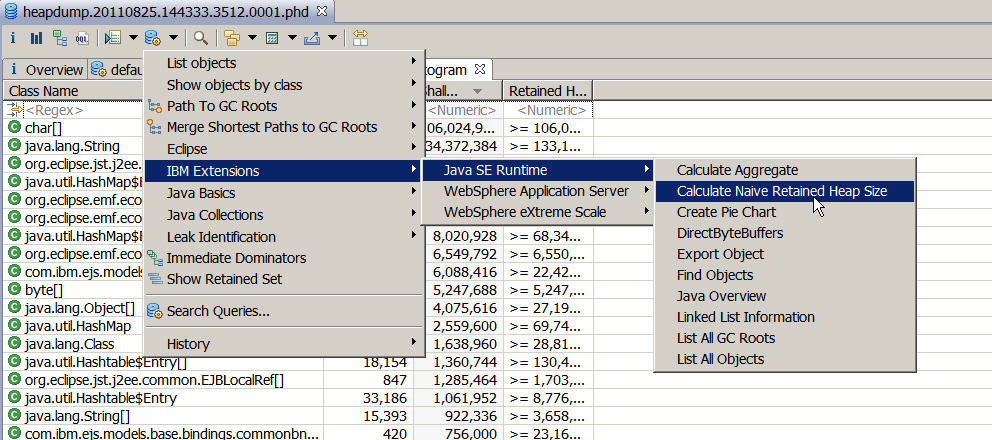Open dropdown arrow next to Query Browser icon
The width and height of the screenshot is (992, 440).
pyautogui.click(x=173, y=38)
